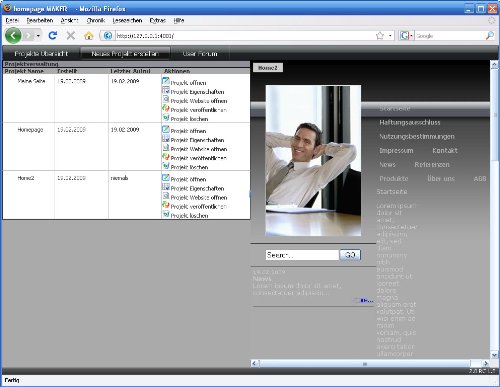Click Projekt öffnen icon for Meine Seite
Viewport: 500px width, 387px height.
point(166,81)
